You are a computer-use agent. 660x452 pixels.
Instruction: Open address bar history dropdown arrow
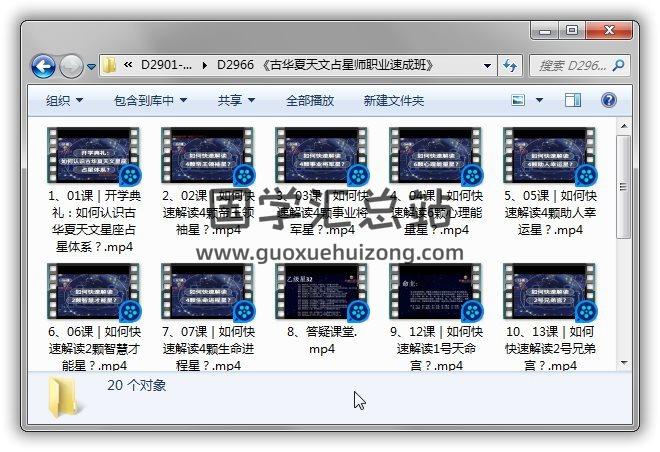[x=487, y=66]
